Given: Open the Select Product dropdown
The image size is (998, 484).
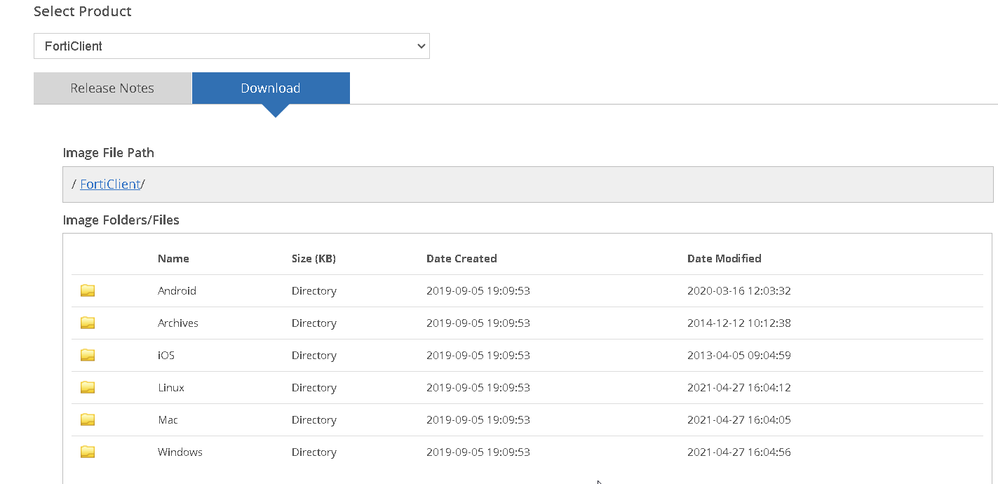Looking at the screenshot, I should coord(231,46).
